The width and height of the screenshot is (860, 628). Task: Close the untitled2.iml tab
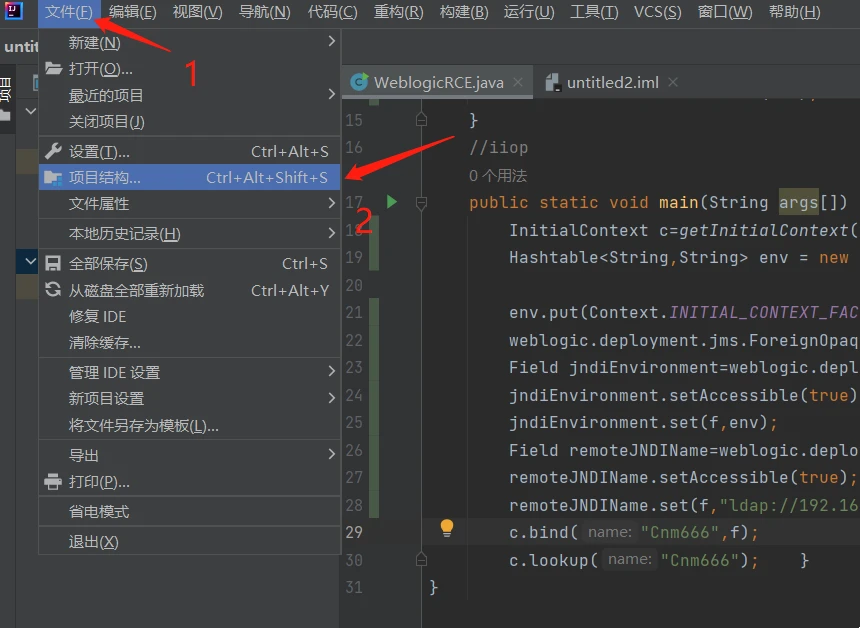(x=673, y=82)
